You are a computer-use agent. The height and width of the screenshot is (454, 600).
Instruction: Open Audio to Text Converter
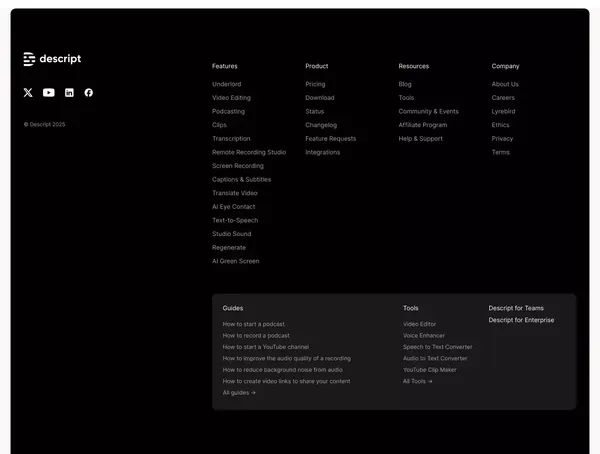tap(435, 359)
